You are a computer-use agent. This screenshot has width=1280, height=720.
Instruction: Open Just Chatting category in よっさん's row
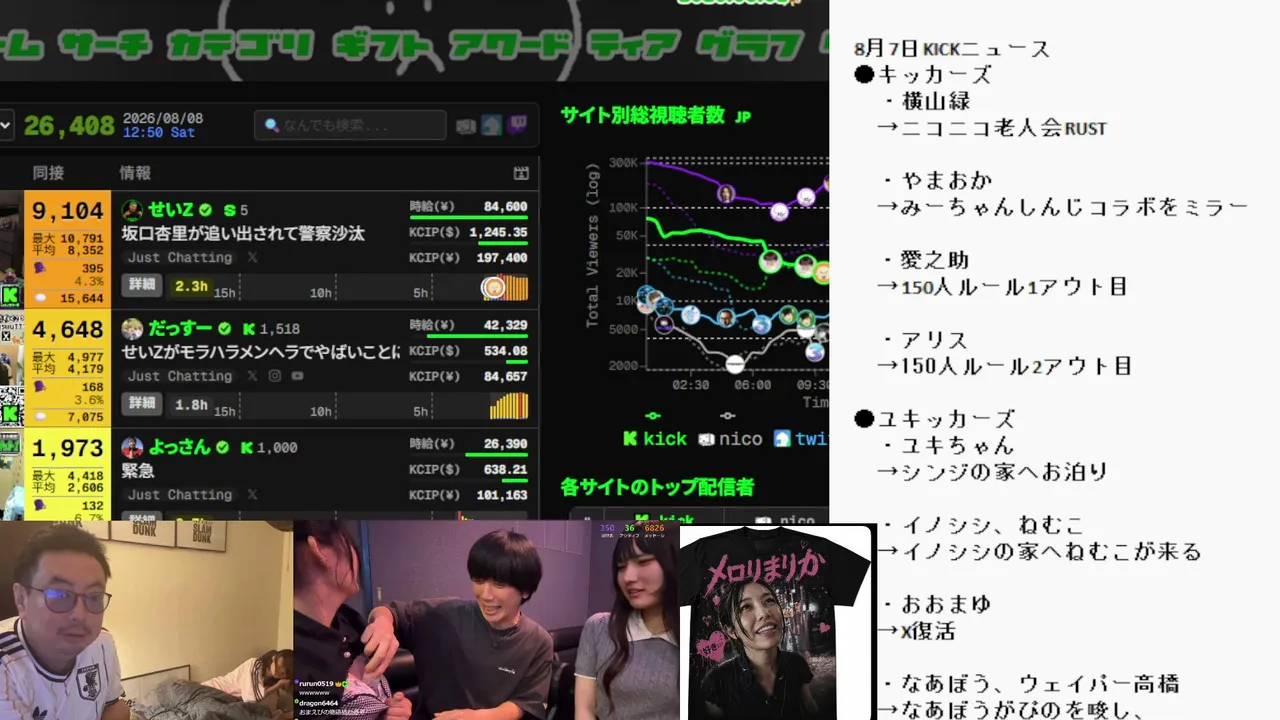180,495
